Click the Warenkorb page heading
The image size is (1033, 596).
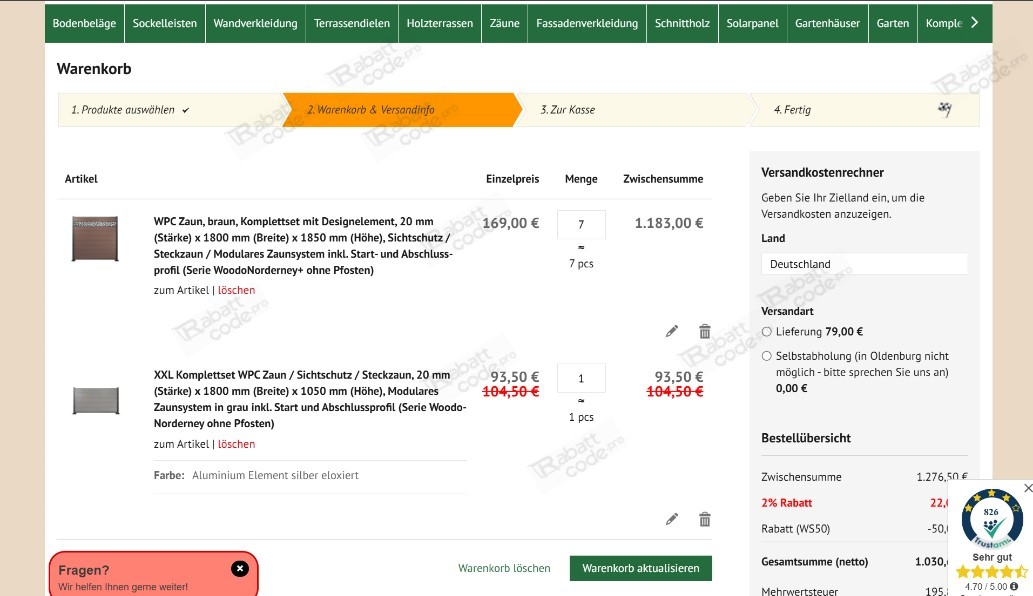(94, 68)
